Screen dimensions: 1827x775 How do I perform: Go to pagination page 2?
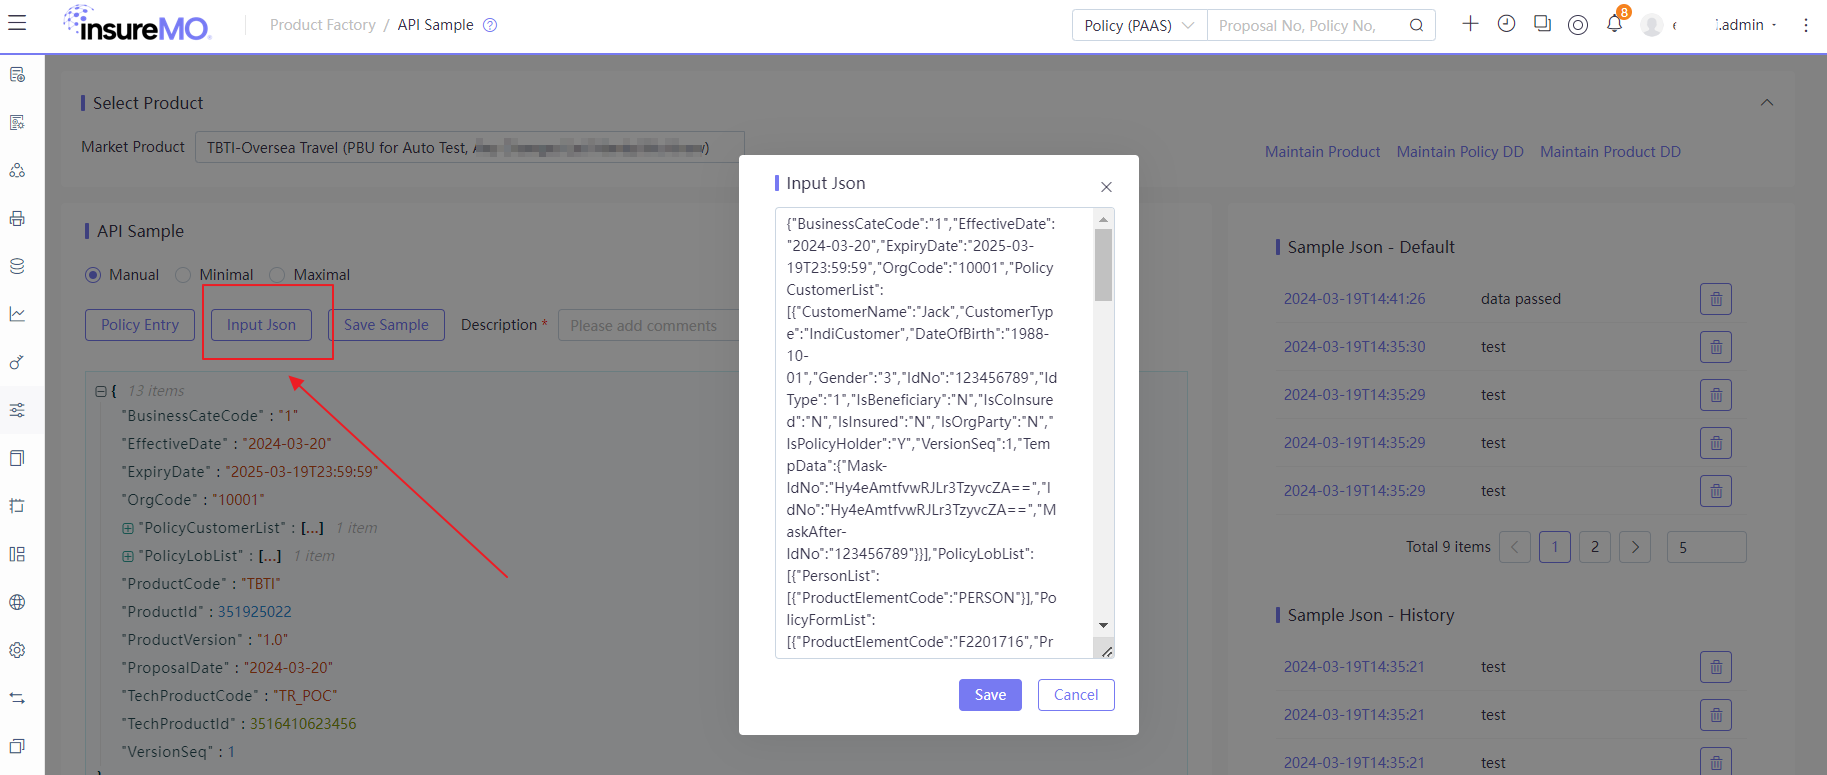[x=1595, y=547]
